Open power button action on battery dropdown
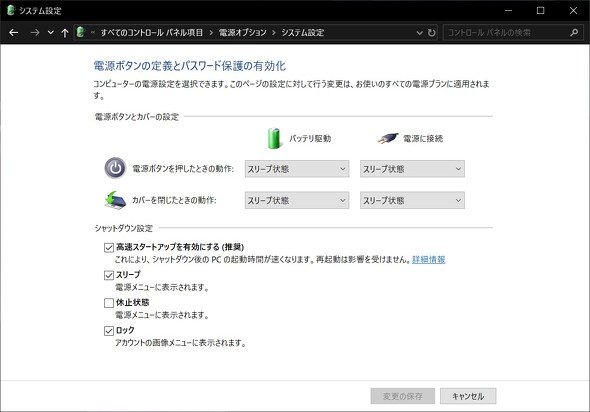 tap(297, 169)
